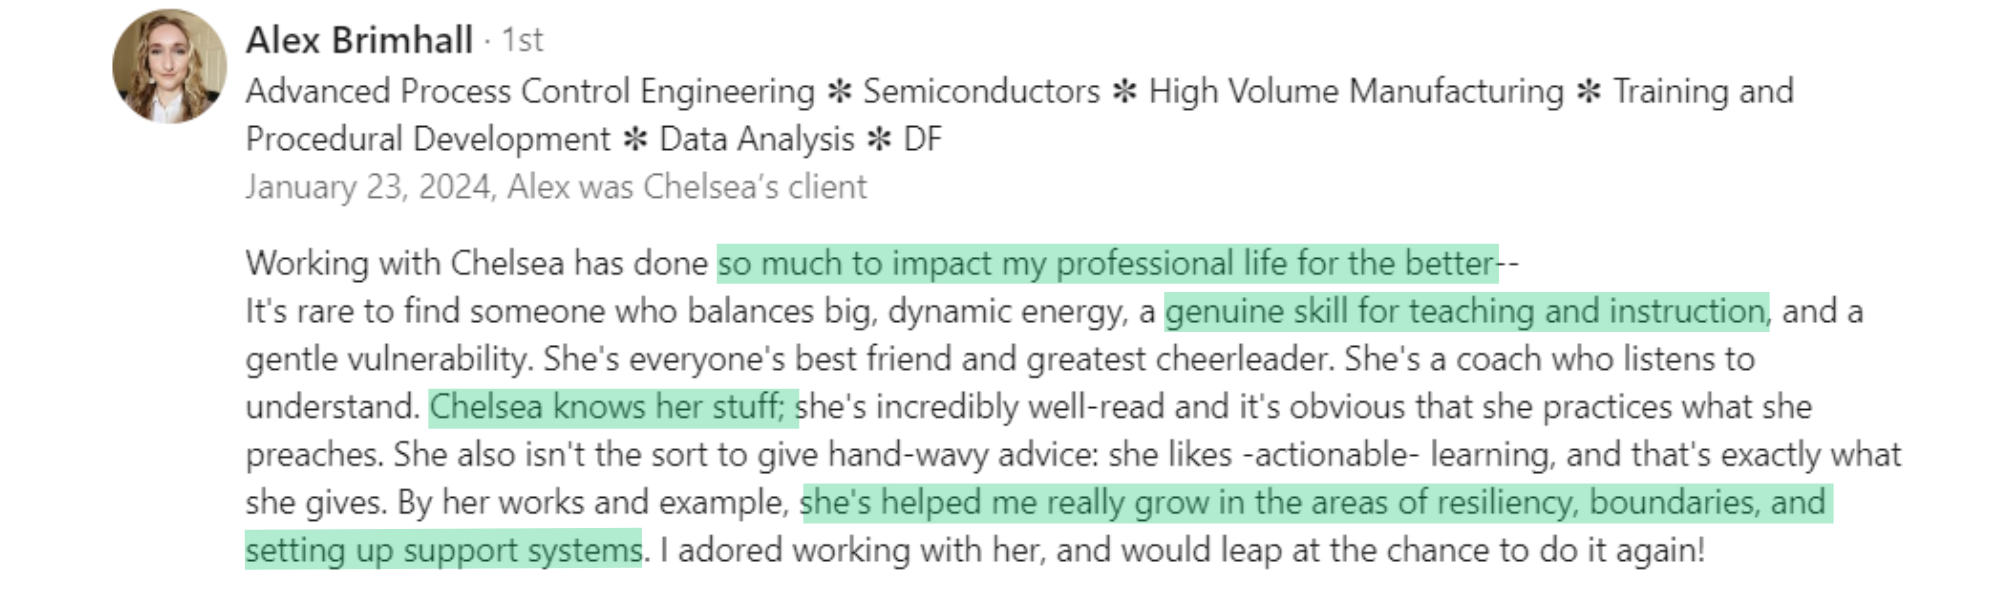Click the asterisk between Semiconductors and High Volume
Viewport: 2000px width, 600px height.
pos(1124,92)
